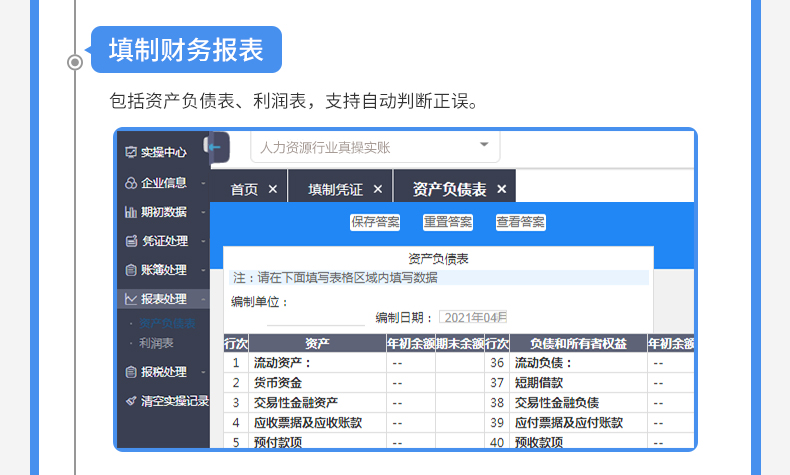Open the 人力资源行业真操实账 dropdown

(375, 147)
